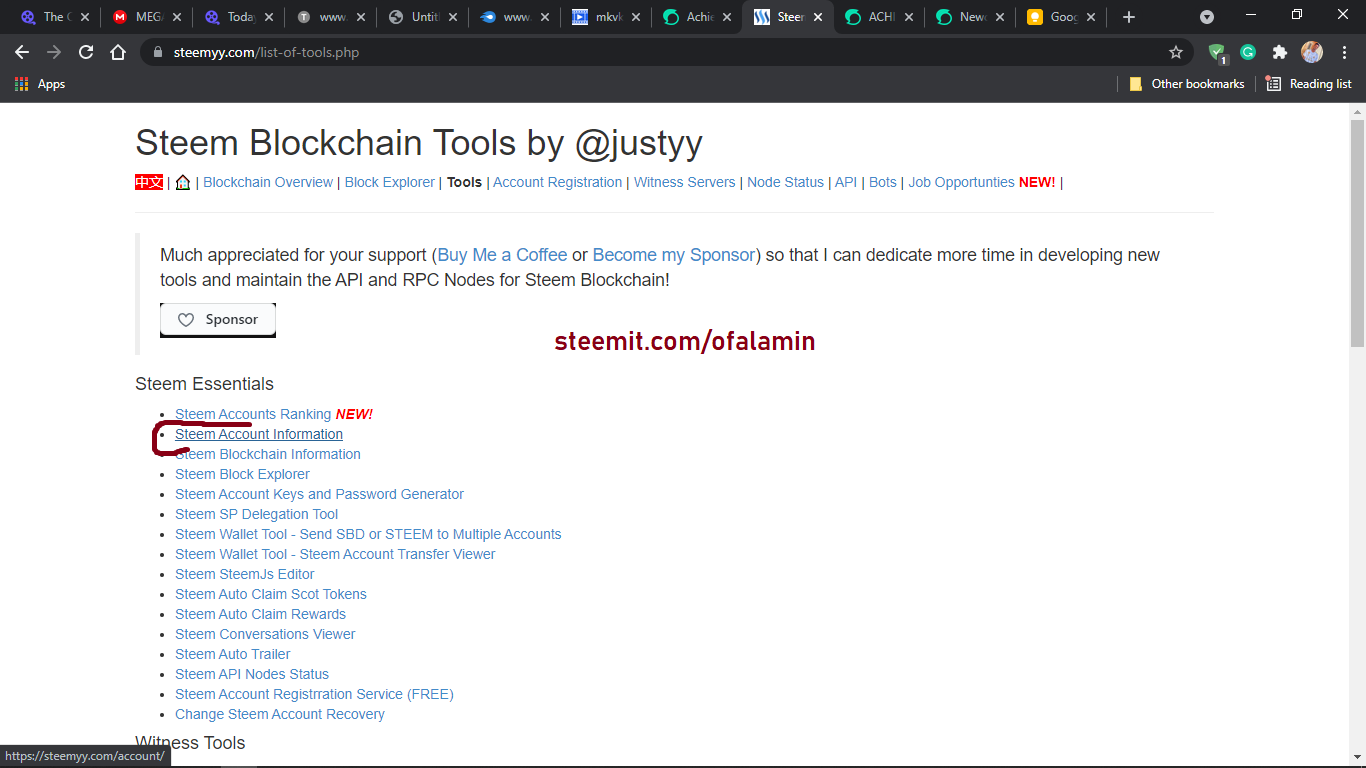Open a new browser tab
The height and width of the screenshot is (768, 1366).
pos(1129,17)
